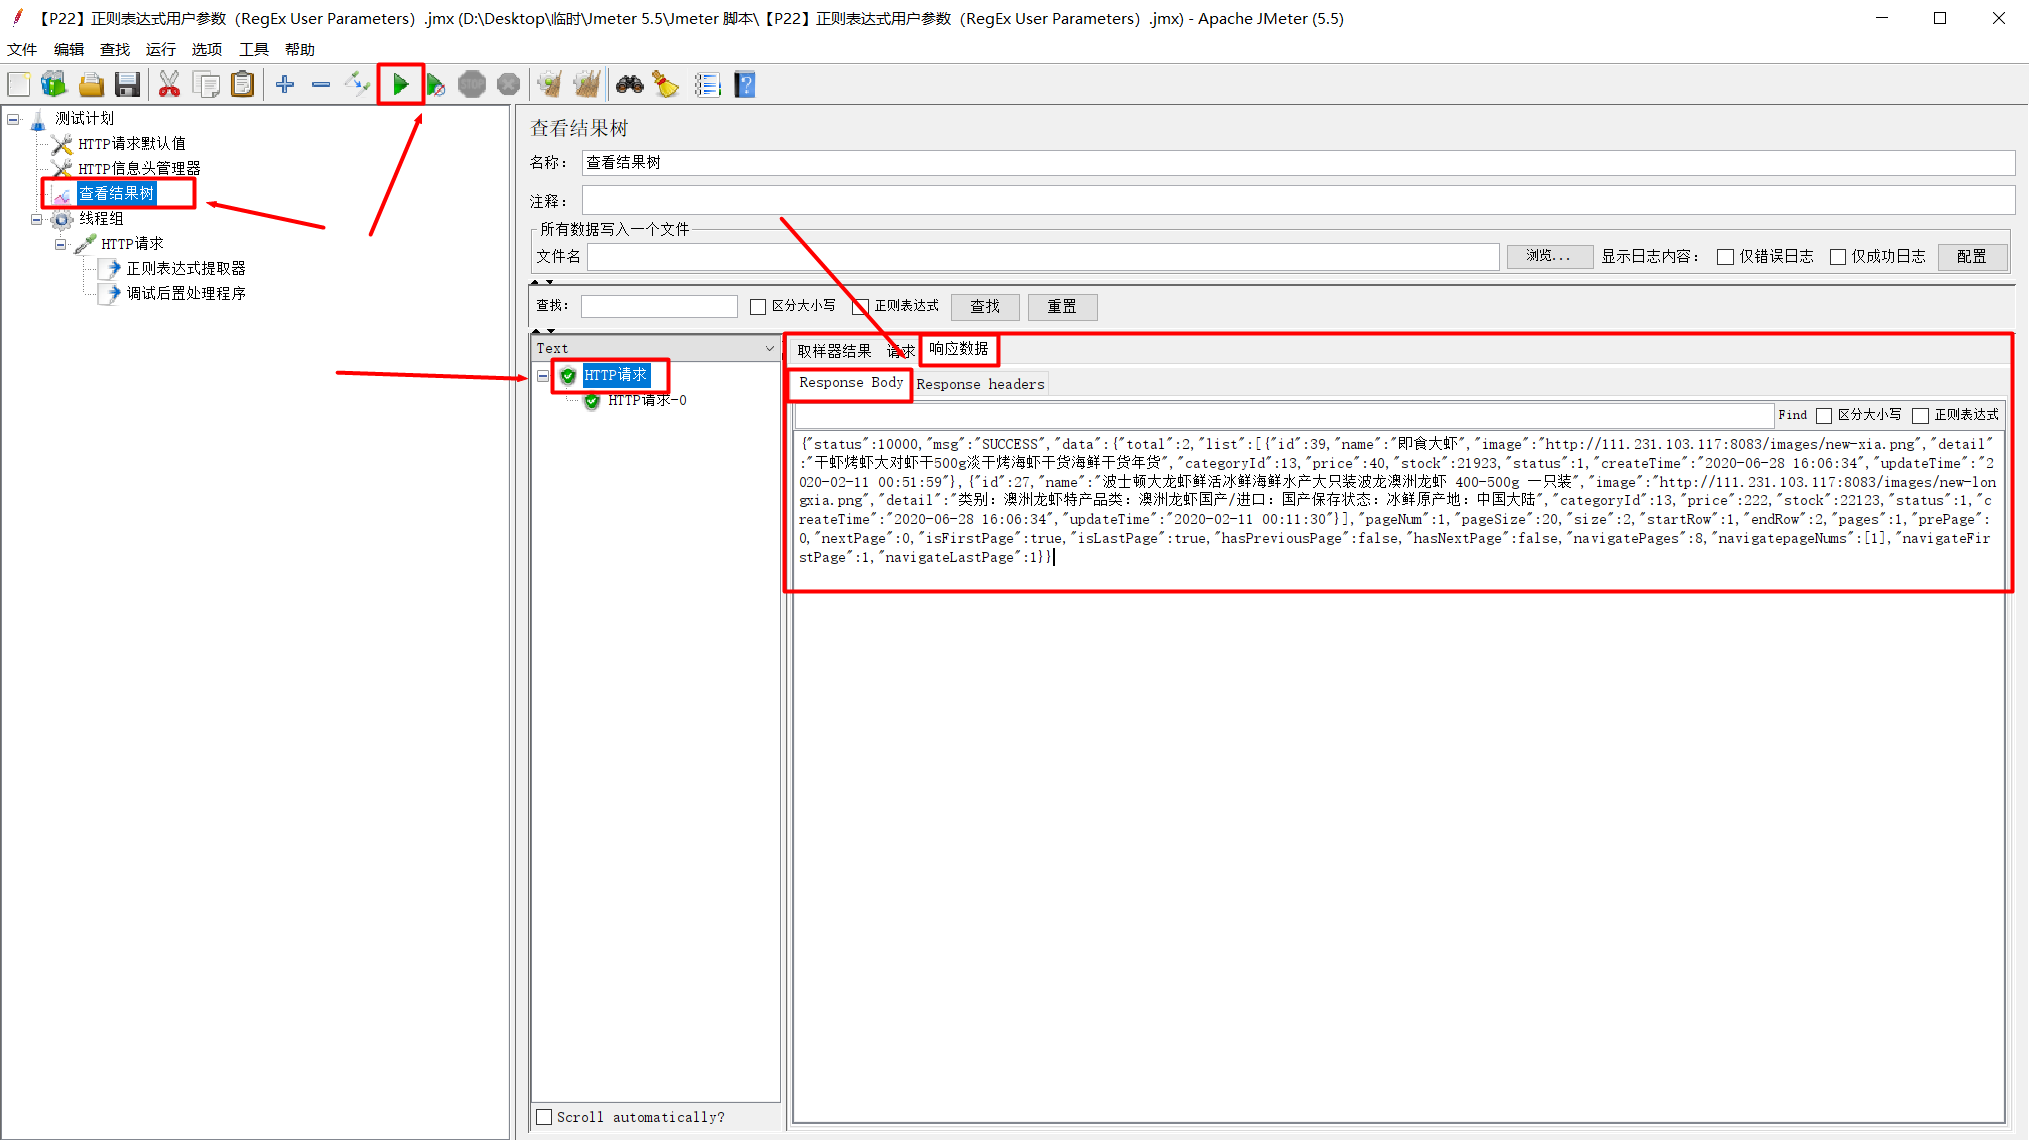Image resolution: width=2029 pixels, height=1140 pixels.
Task: Start test without pauses icon
Action: coord(435,85)
